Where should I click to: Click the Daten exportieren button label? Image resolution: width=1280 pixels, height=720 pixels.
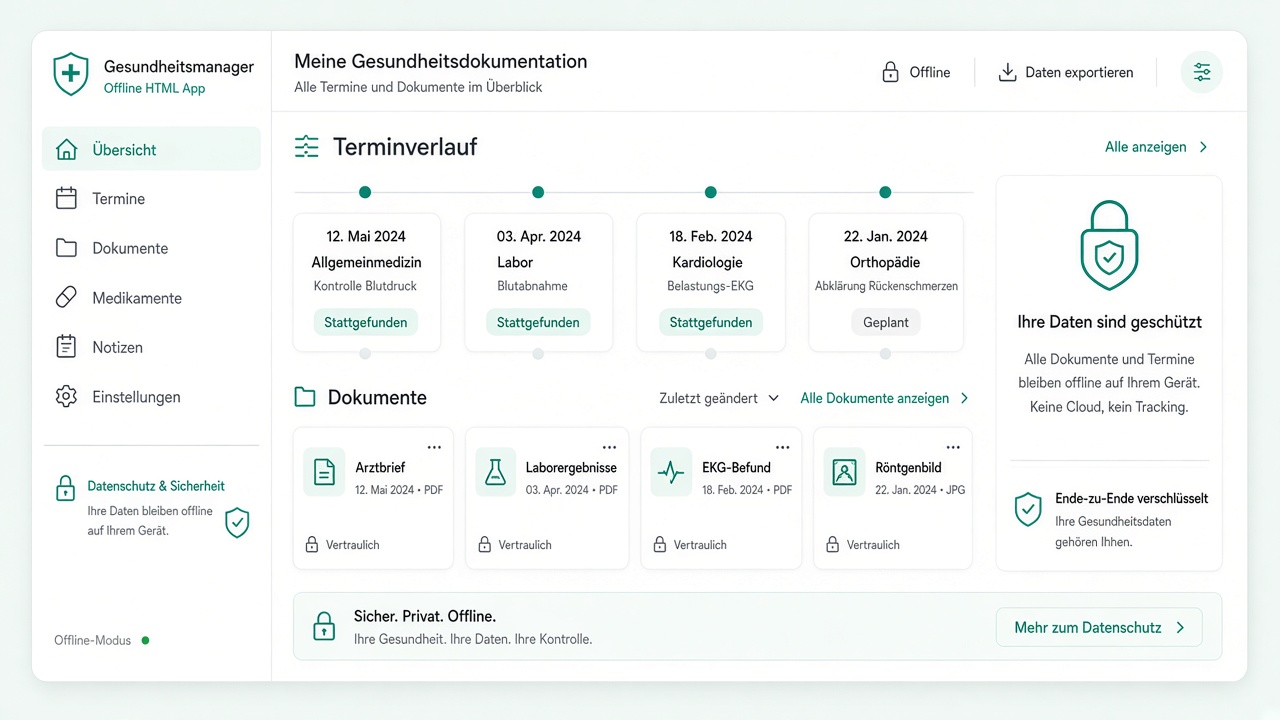[x=1079, y=72]
